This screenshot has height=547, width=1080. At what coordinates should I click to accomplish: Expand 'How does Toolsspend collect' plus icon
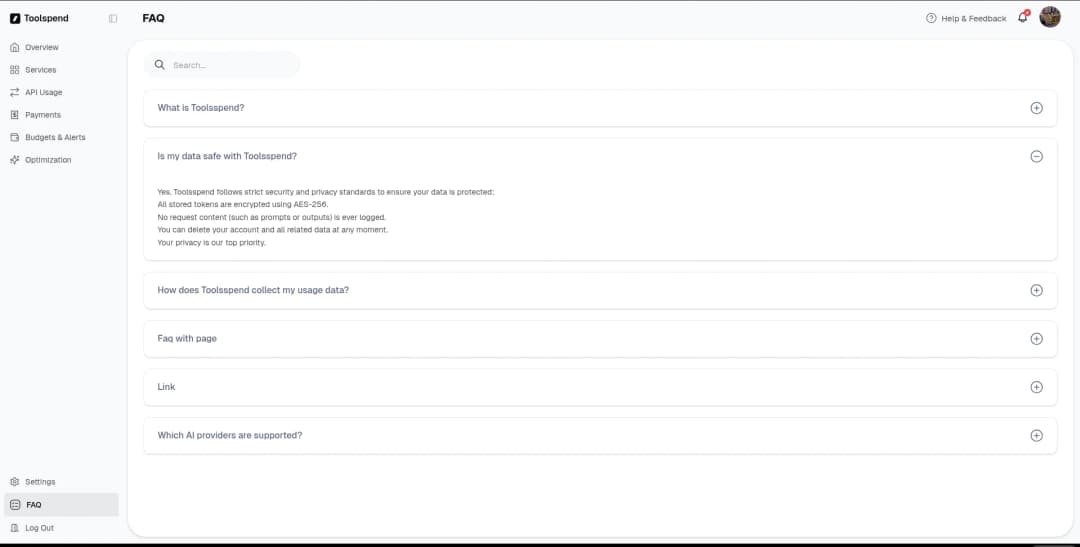coord(1036,290)
